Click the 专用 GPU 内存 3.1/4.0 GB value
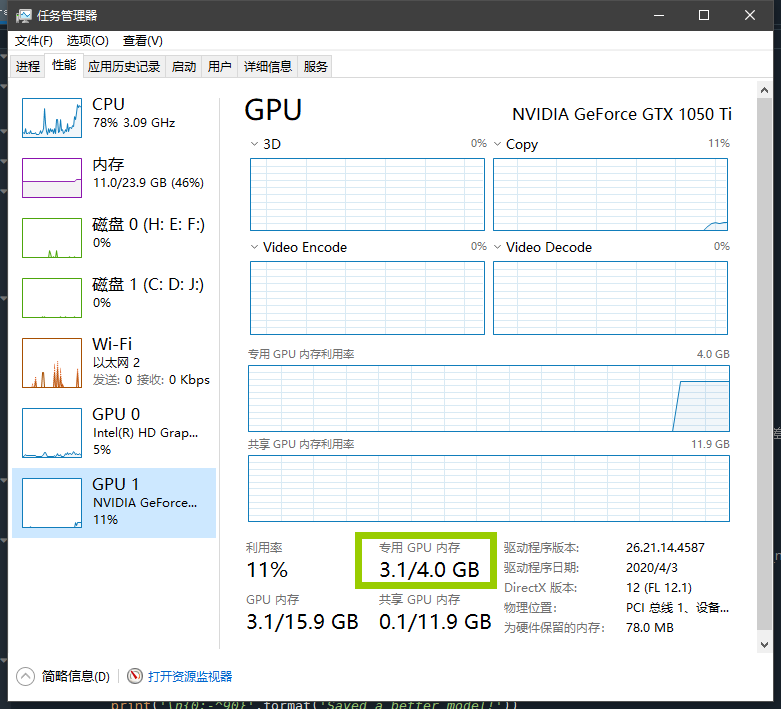 coord(429,569)
